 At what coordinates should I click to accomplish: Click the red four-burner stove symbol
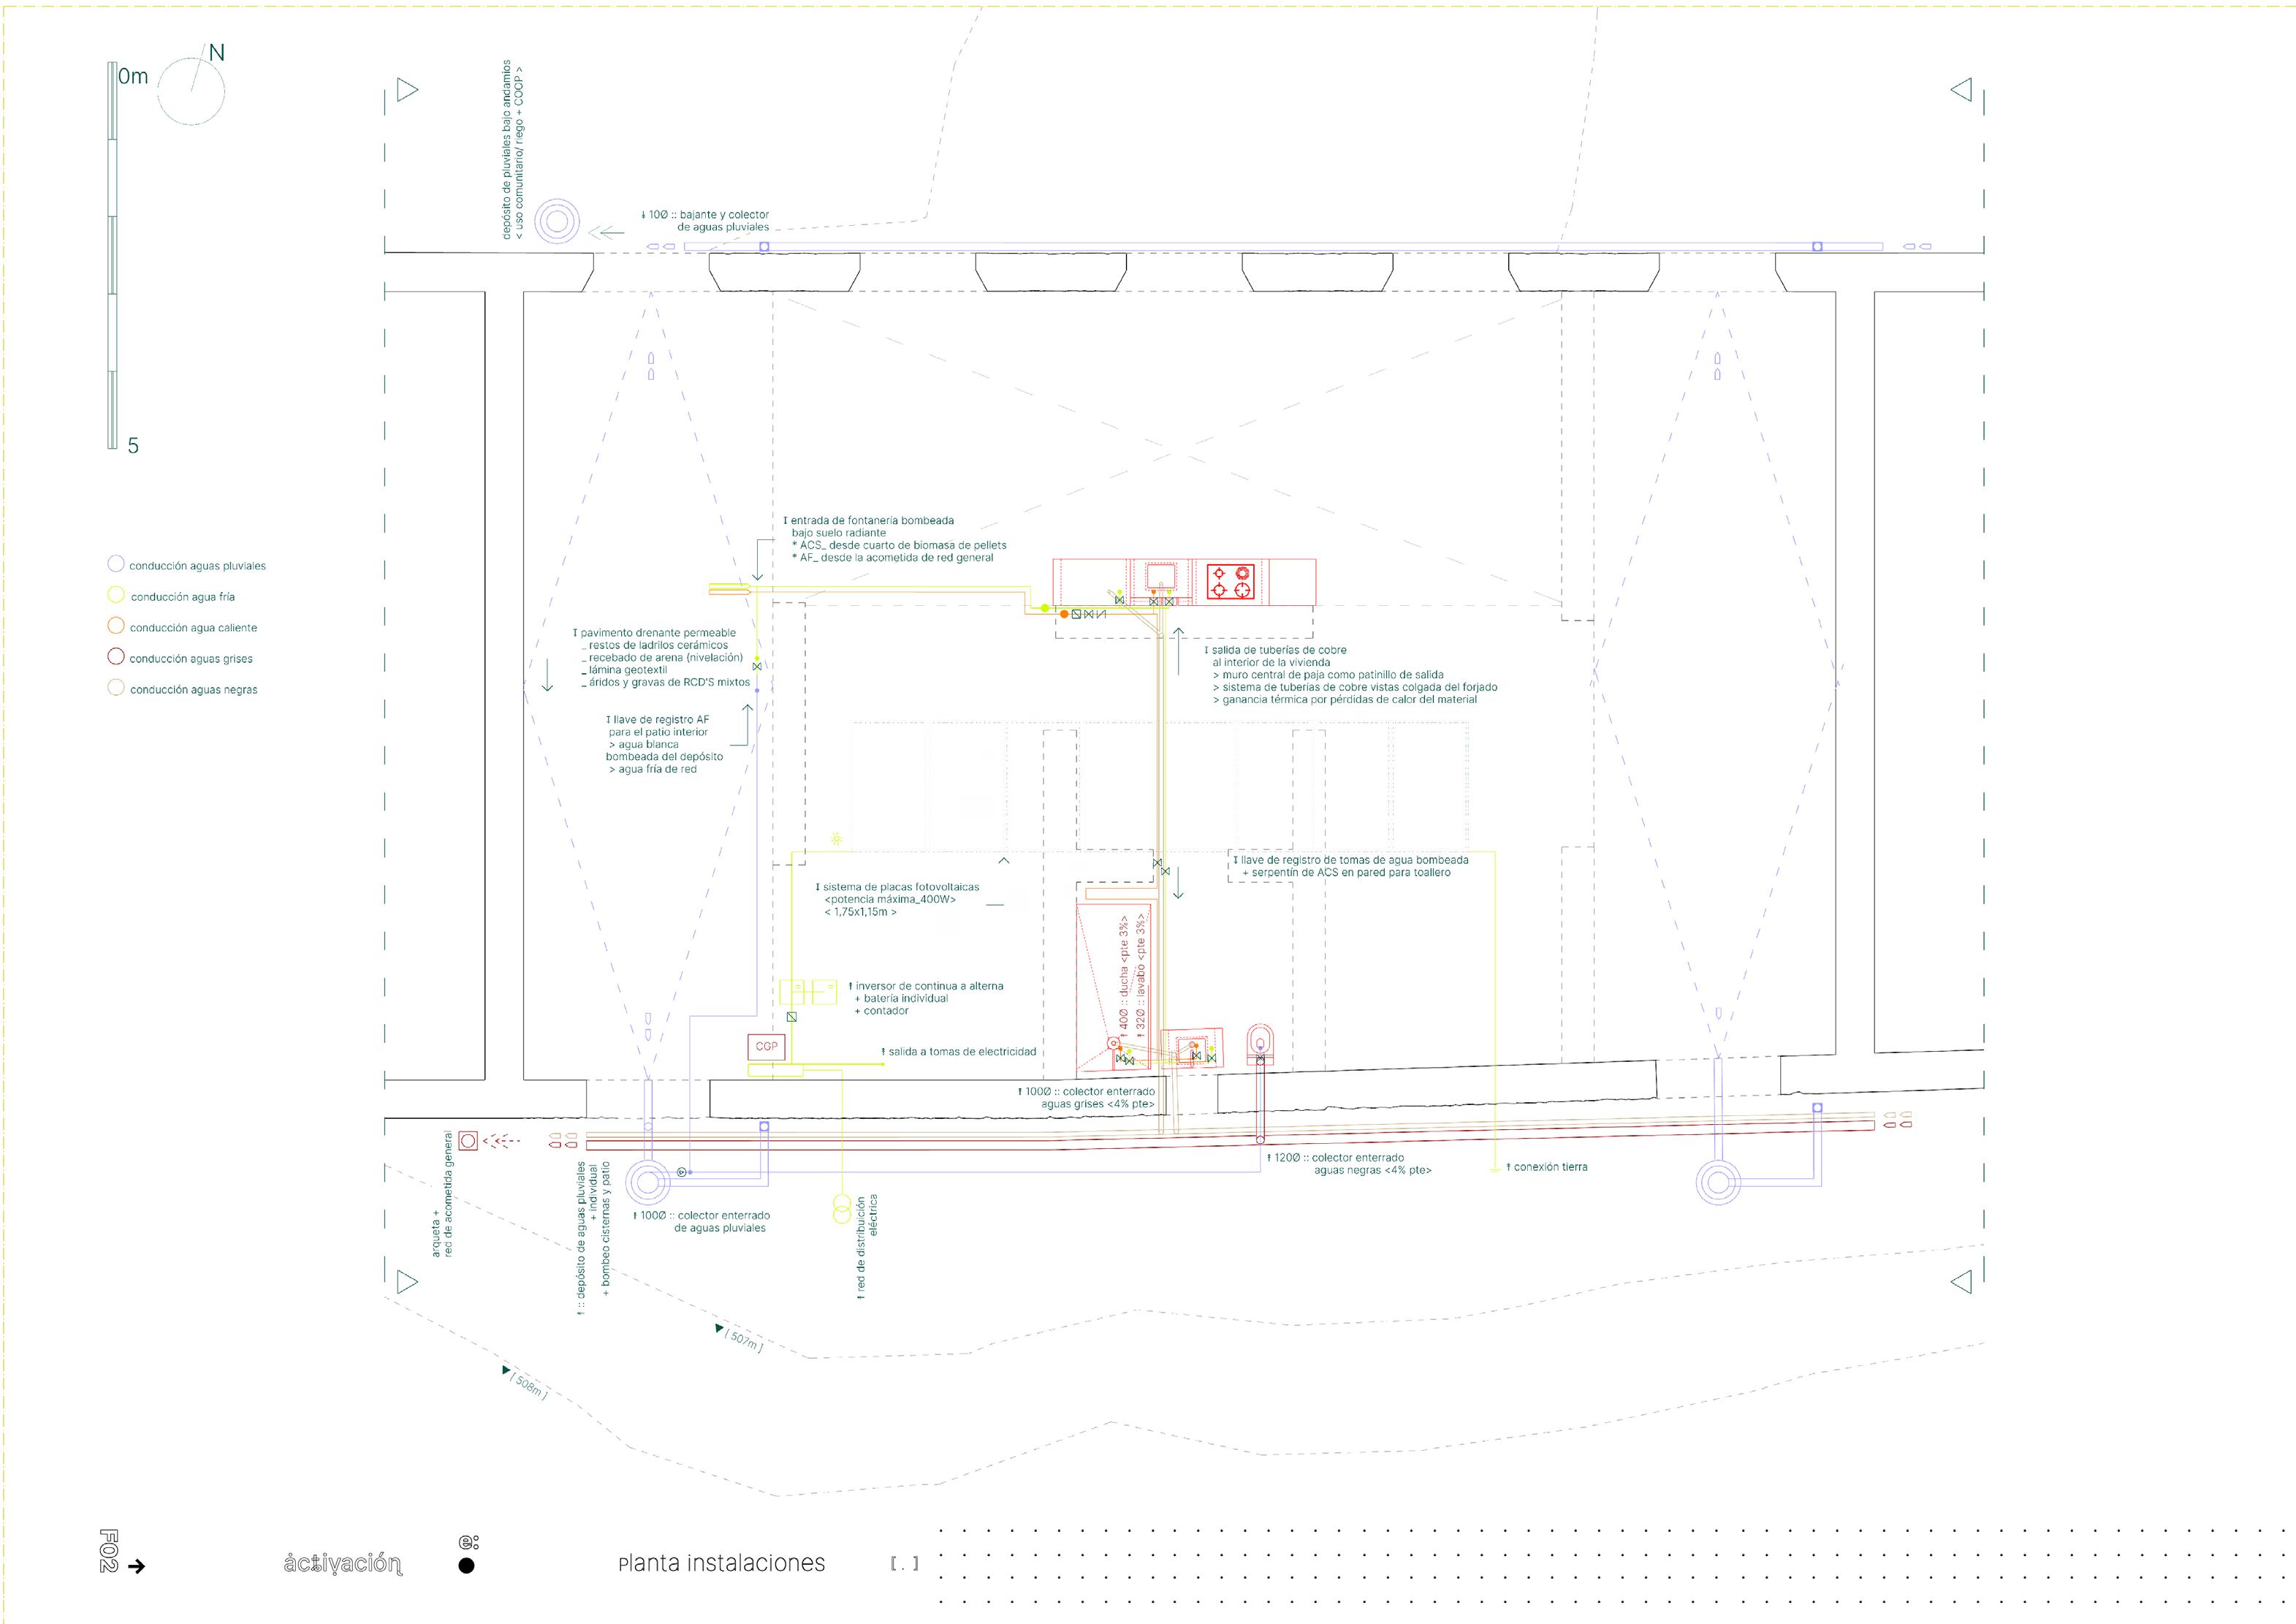click(1230, 582)
